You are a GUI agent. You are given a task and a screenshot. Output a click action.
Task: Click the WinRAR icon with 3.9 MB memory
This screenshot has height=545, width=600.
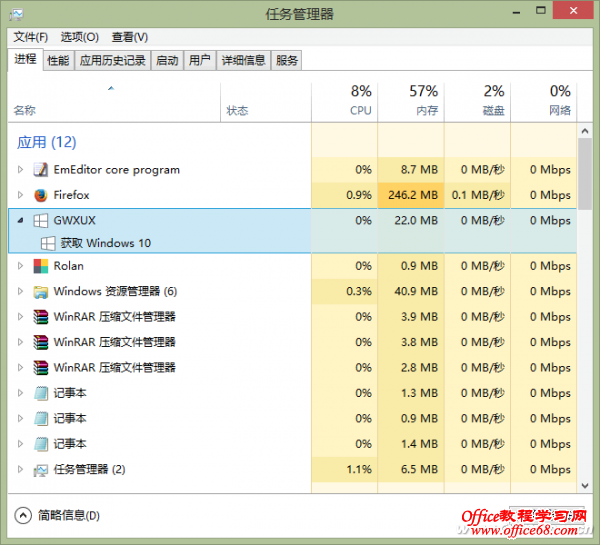coord(41,317)
